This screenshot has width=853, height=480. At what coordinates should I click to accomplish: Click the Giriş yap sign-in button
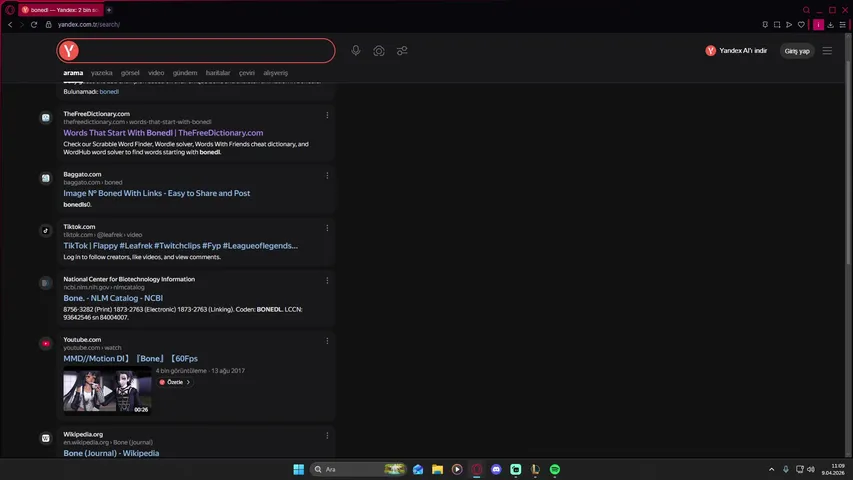(x=797, y=51)
